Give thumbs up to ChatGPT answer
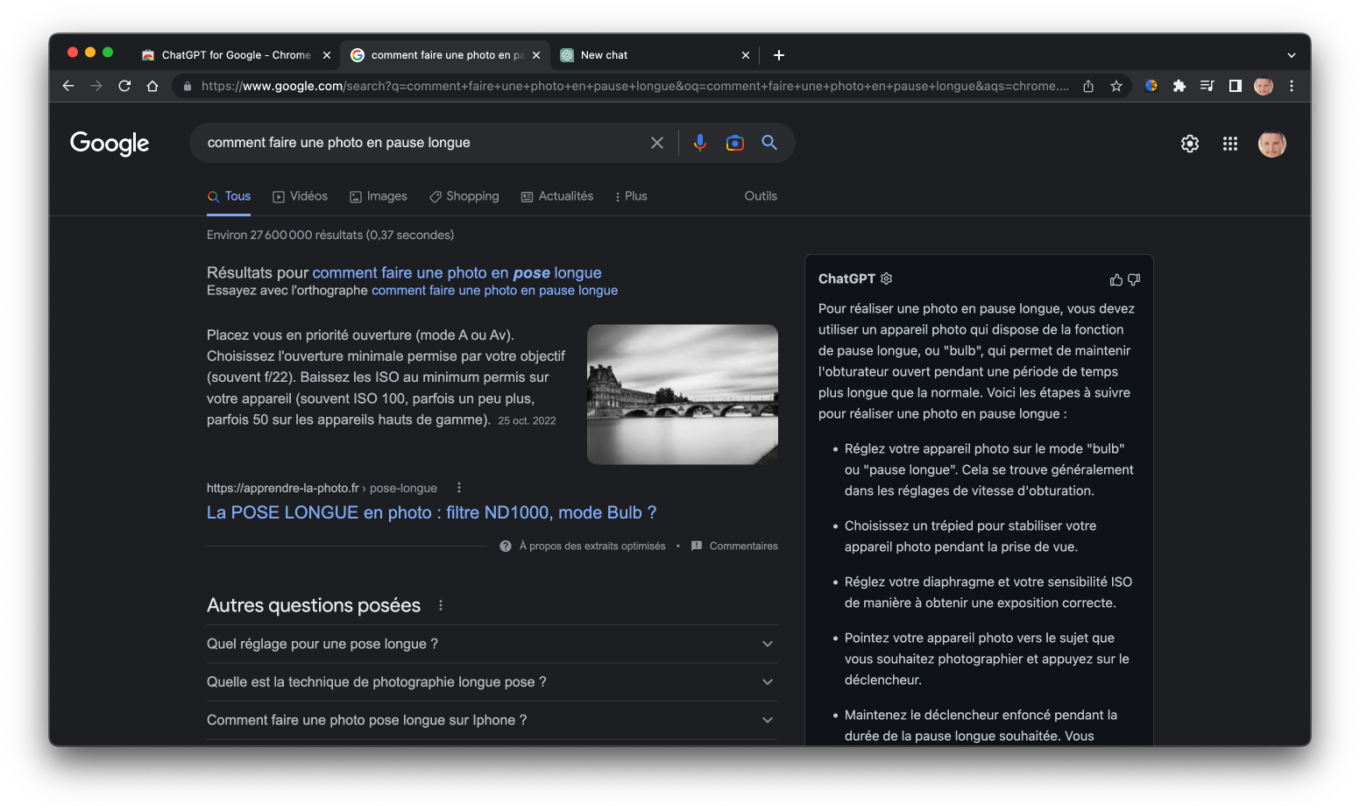This screenshot has height=811, width=1360. coord(1116,280)
